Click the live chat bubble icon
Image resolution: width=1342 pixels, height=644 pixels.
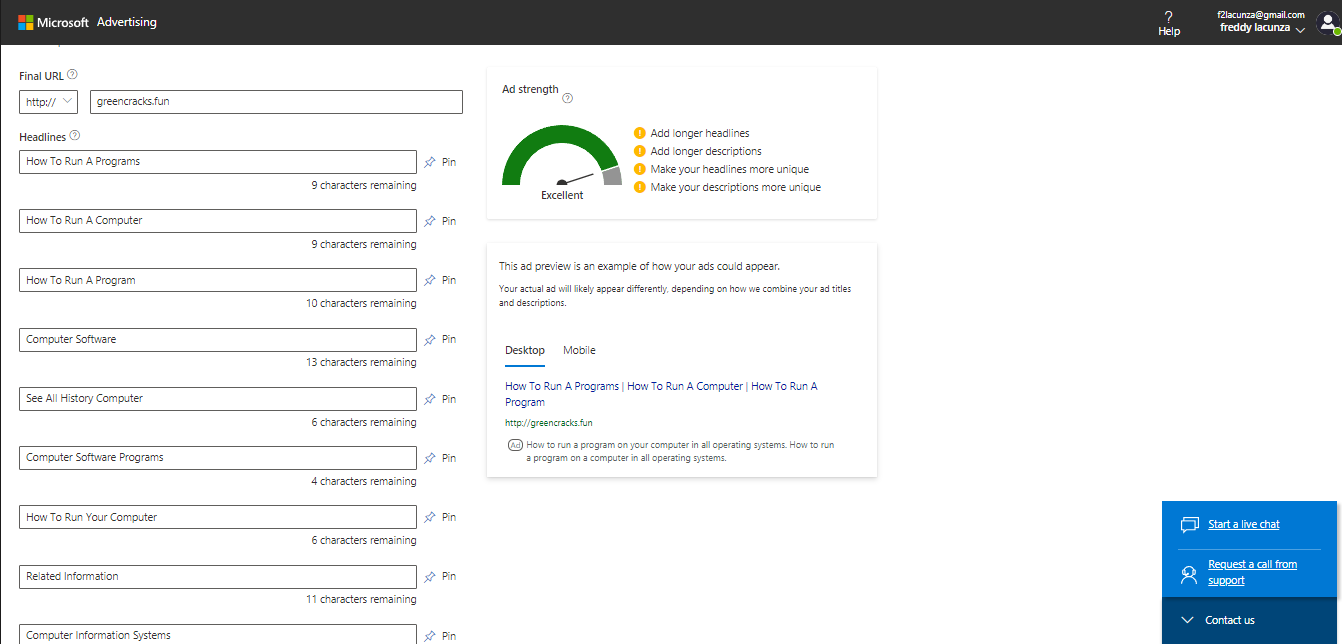coord(1189,525)
